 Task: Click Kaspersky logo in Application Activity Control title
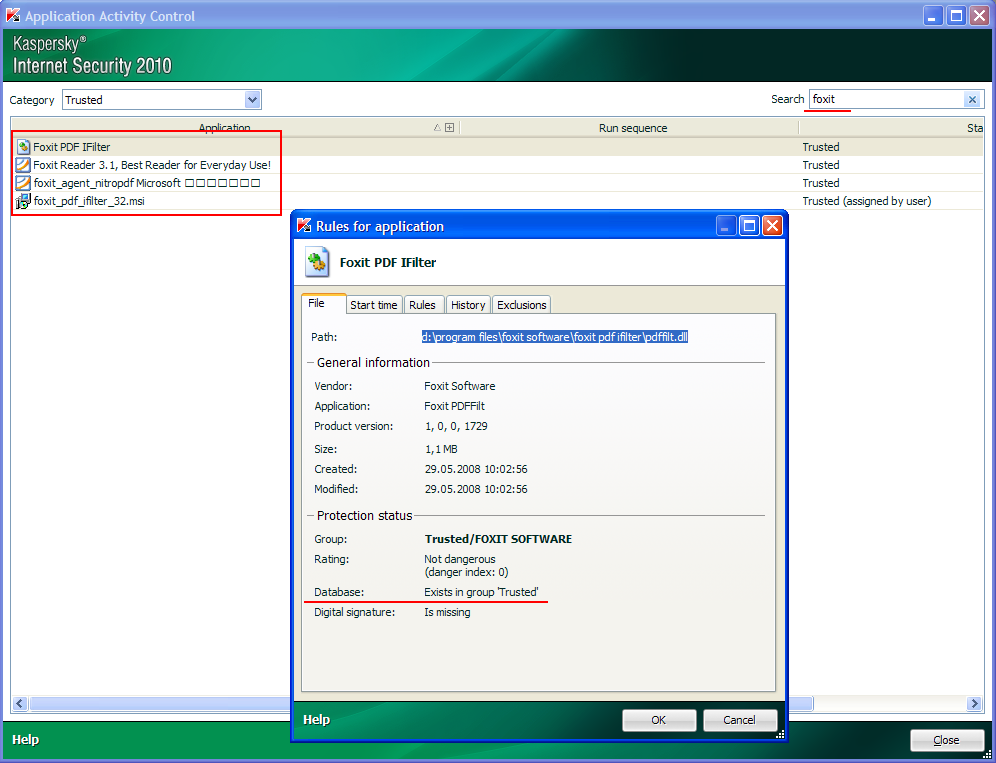pos(13,16)
